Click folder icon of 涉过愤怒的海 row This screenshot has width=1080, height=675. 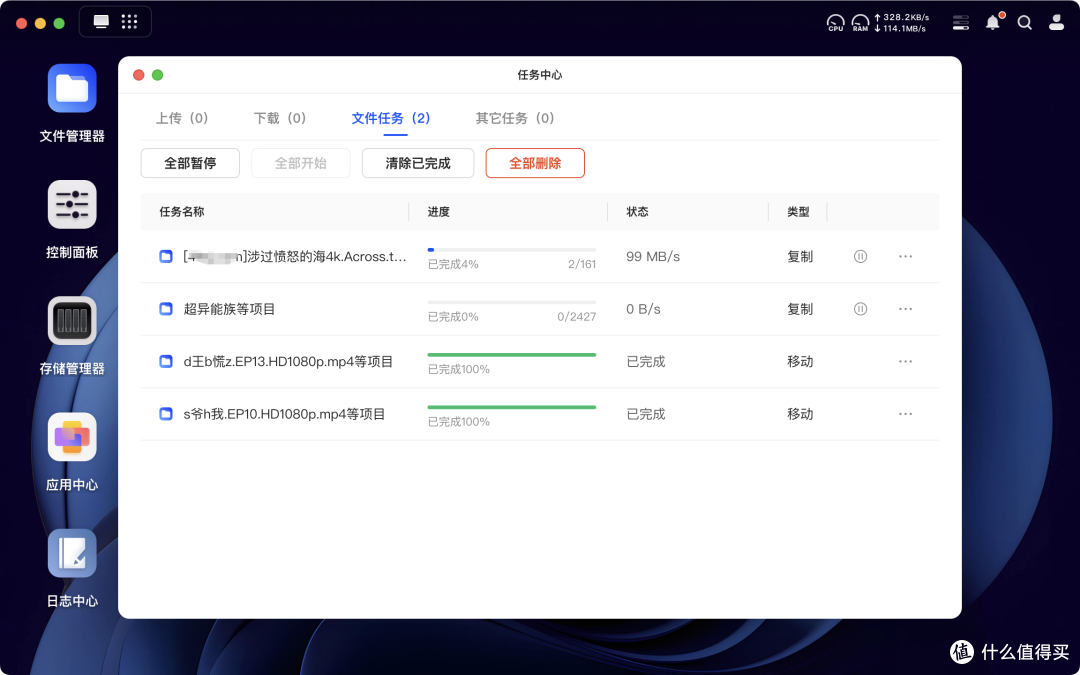tap(165, 256)
